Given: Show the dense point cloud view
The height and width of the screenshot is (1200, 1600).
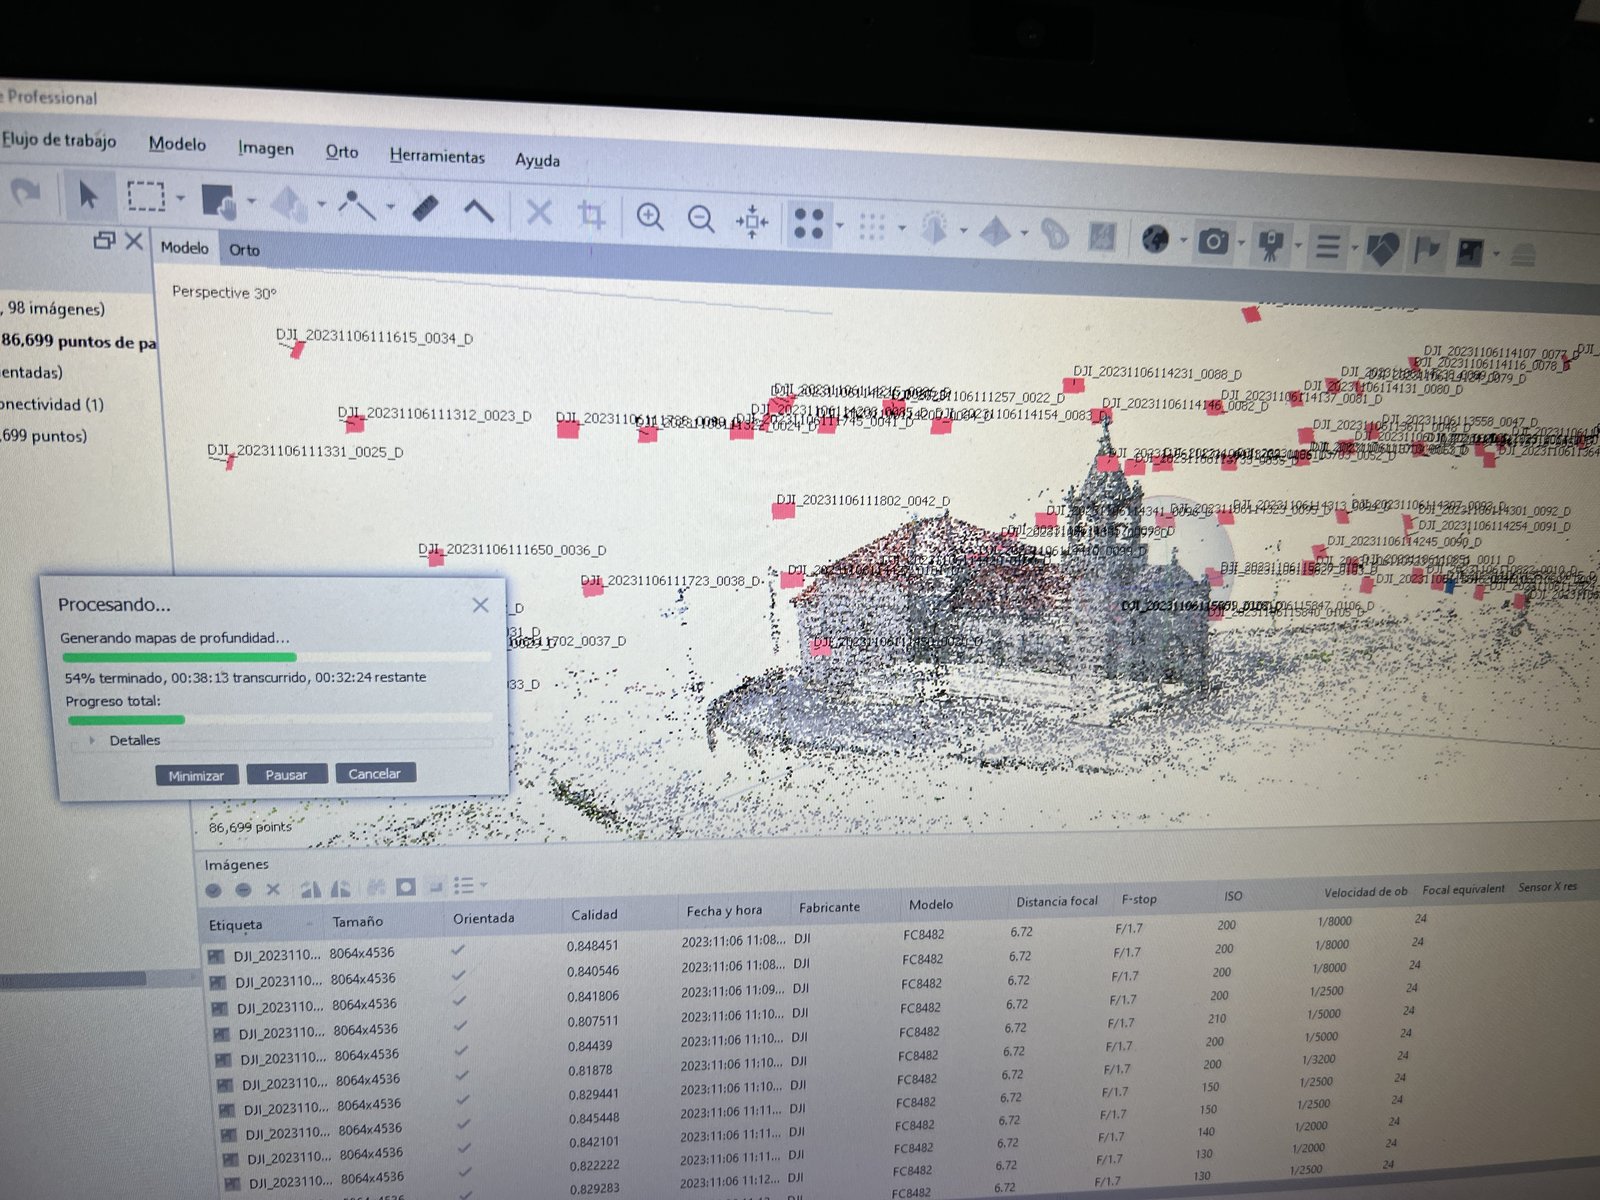Looking at the screenshot, I should click(872, 226).
